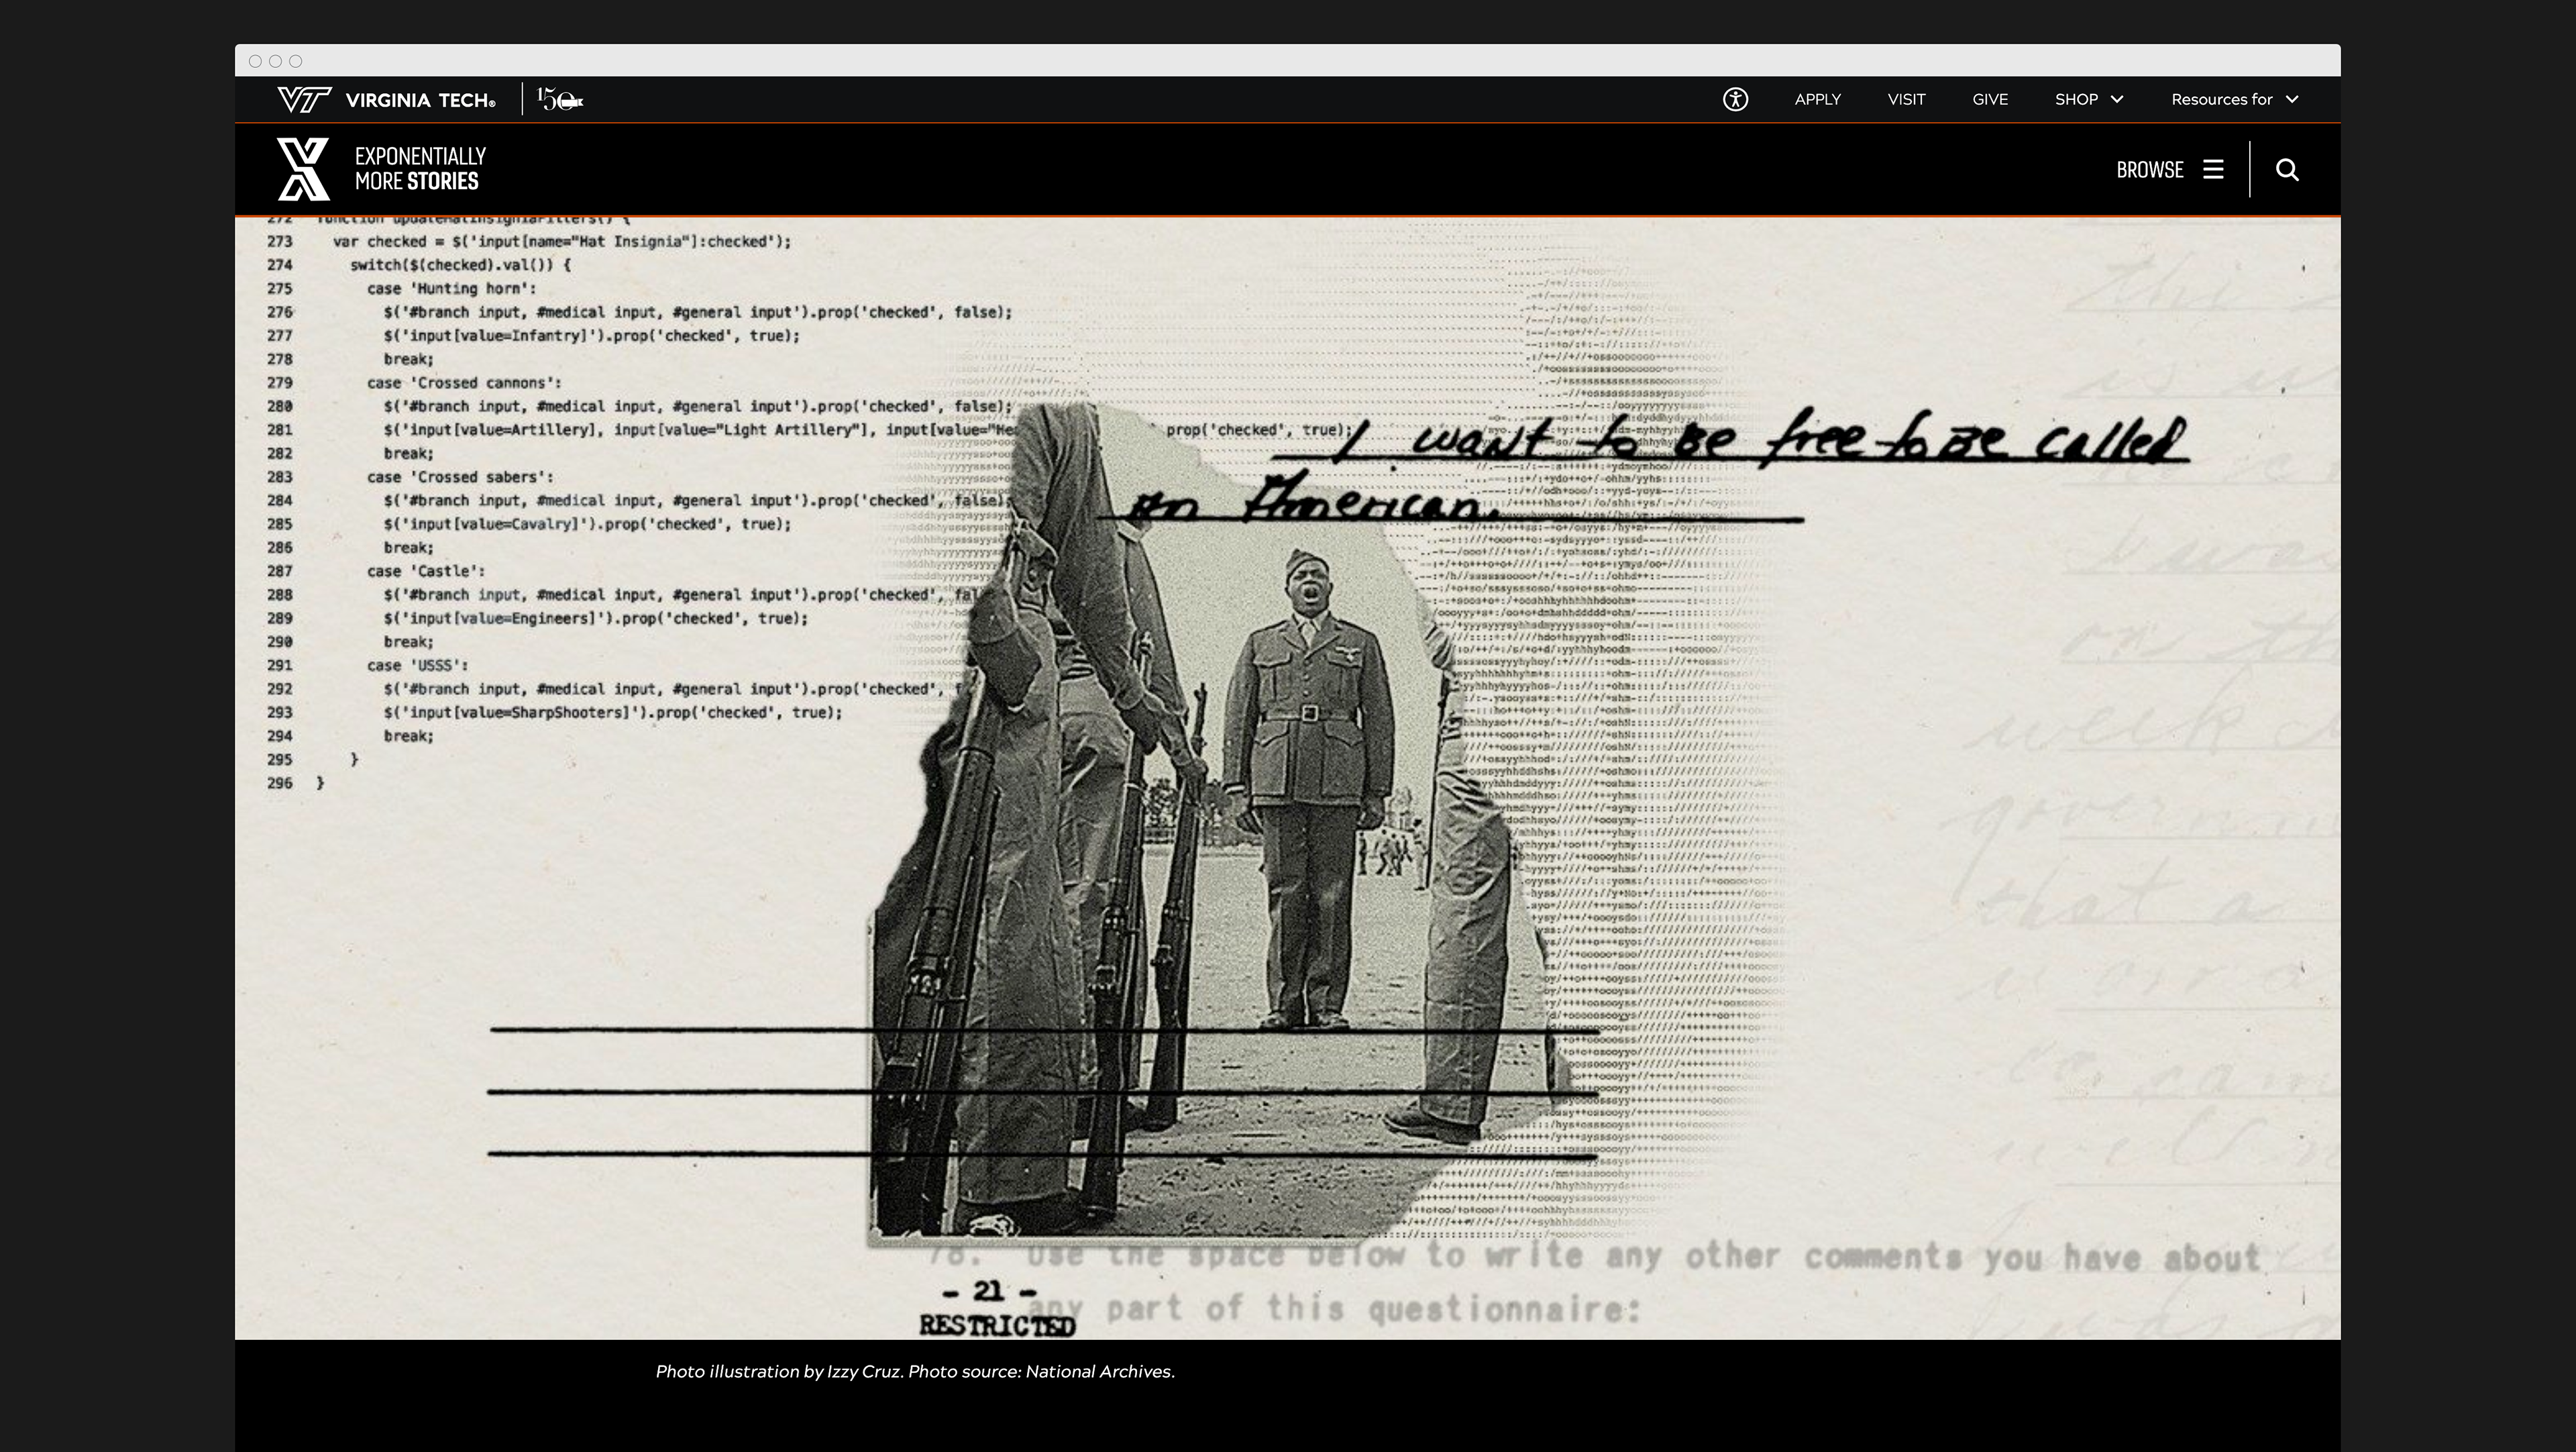Screen dimensions: 2576x1452
Task: Click the APPLY link
Action: point(1817,99)
